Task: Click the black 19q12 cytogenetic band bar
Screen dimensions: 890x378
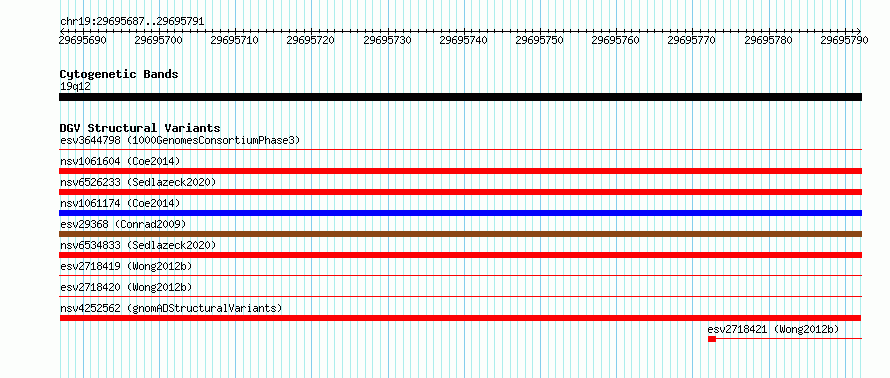Action: click(x=460, y=97)
